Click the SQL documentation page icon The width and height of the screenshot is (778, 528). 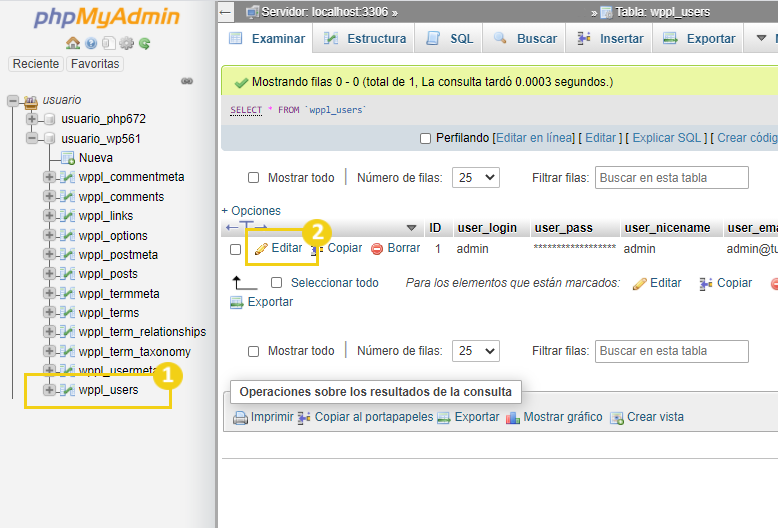pos(109,43)
